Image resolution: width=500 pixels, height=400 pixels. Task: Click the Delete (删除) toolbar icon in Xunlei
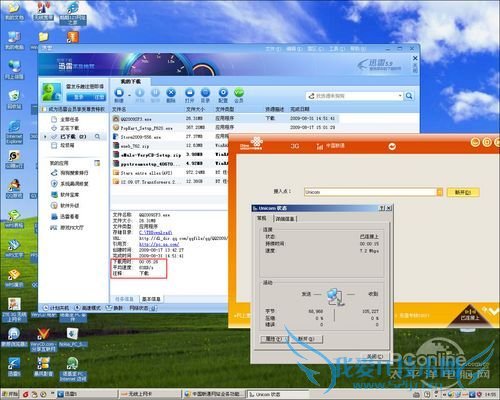[x=171, y=93]
